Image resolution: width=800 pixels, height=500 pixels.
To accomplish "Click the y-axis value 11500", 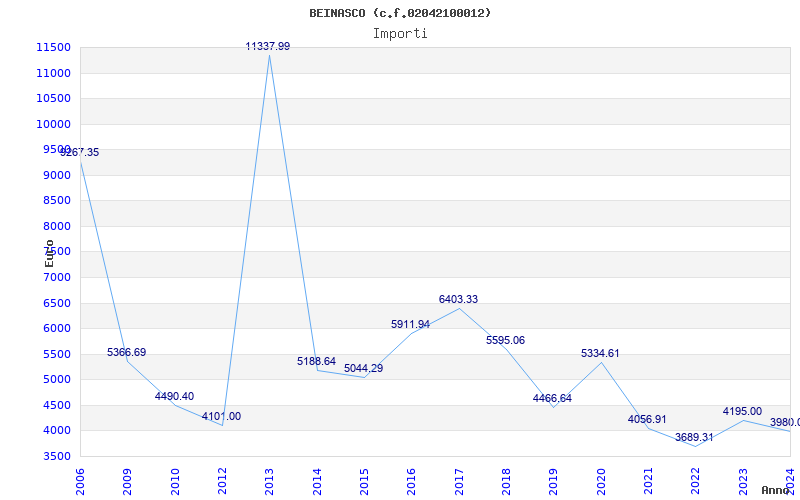I will pos(53,47).
